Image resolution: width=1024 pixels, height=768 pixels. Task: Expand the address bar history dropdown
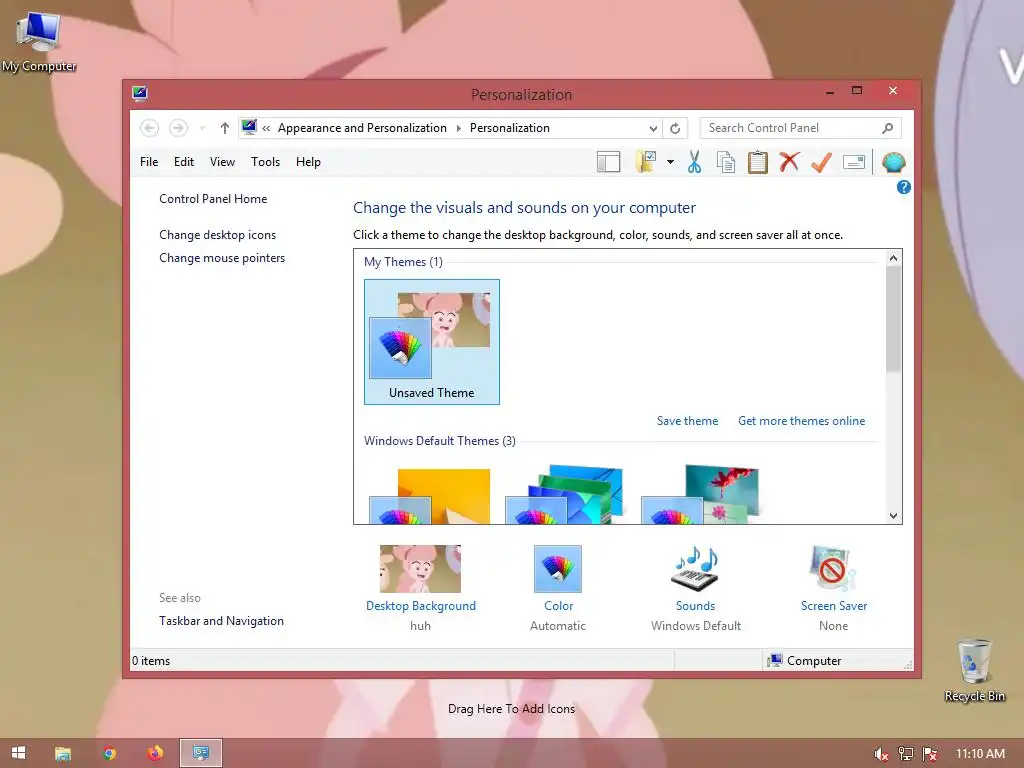[x=653, y=128]
